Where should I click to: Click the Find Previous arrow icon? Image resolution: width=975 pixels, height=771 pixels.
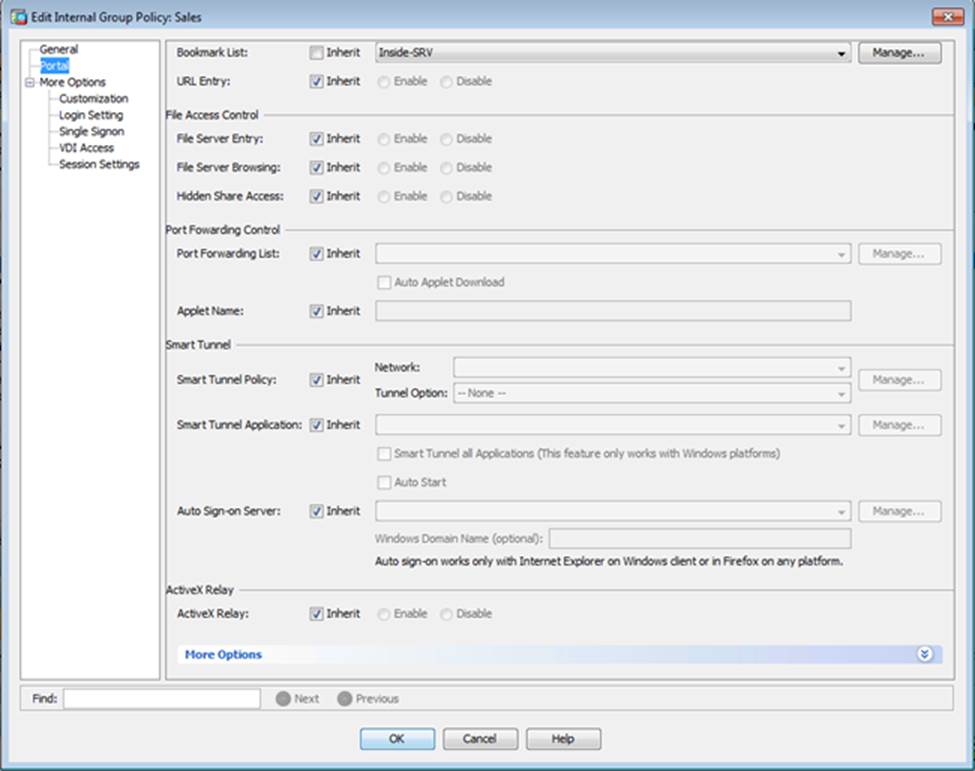344,699
